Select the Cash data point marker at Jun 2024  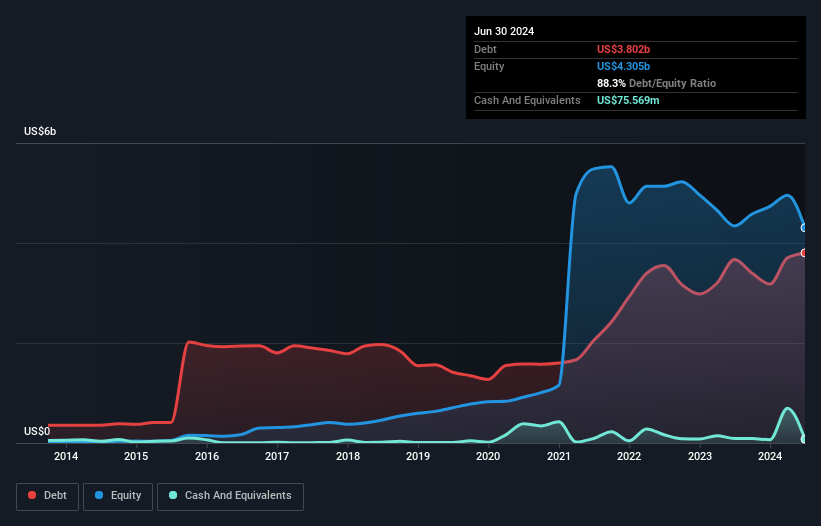[804, 439]
